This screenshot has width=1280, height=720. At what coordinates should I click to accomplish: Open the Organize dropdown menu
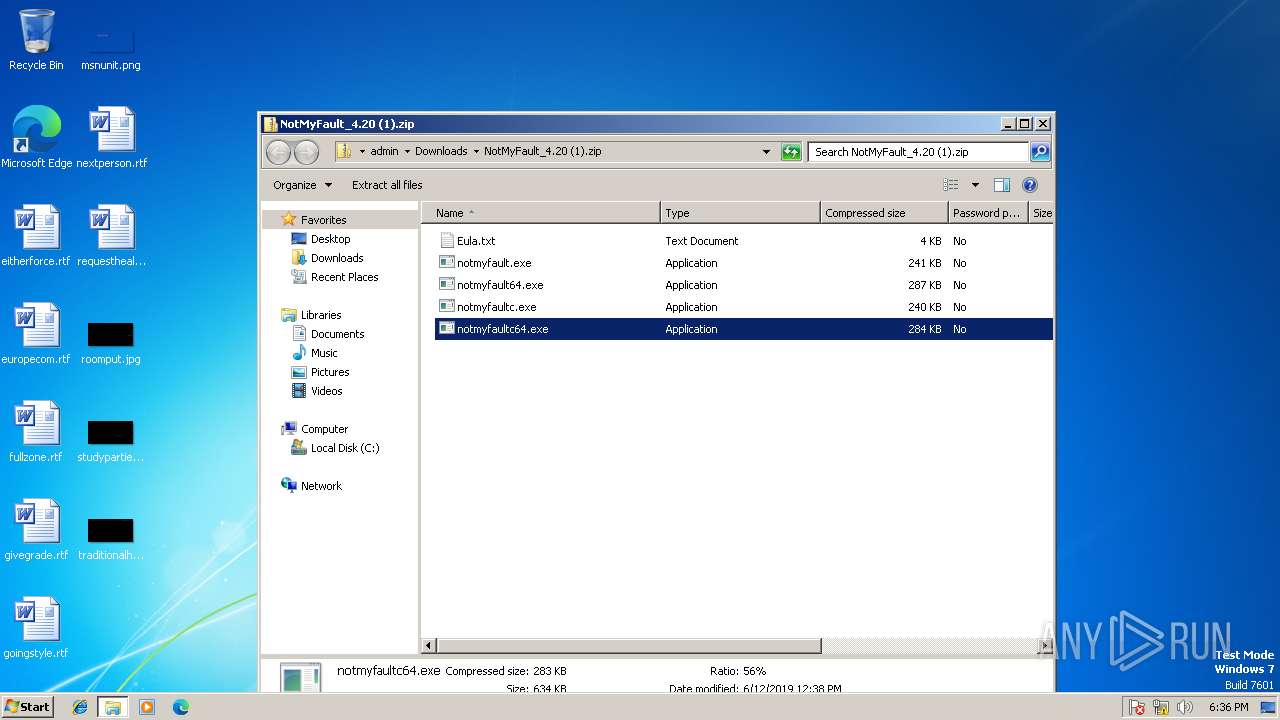(x=302, y=185)
